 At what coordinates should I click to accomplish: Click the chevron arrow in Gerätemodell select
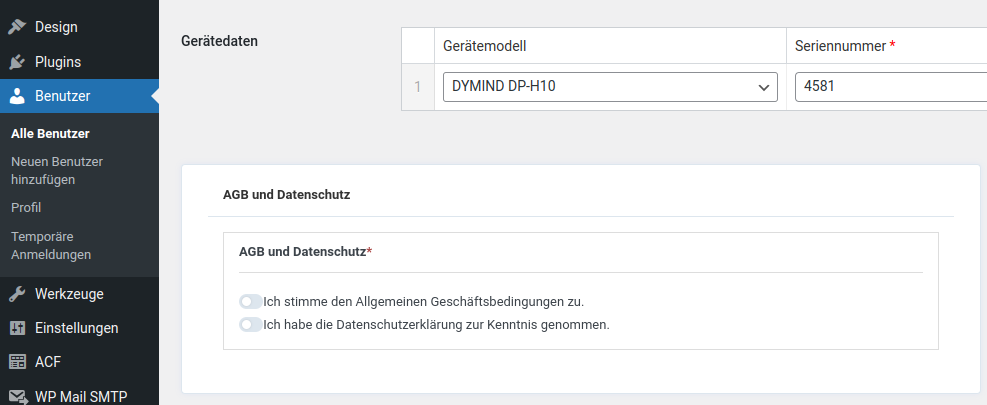pos(764,88)
